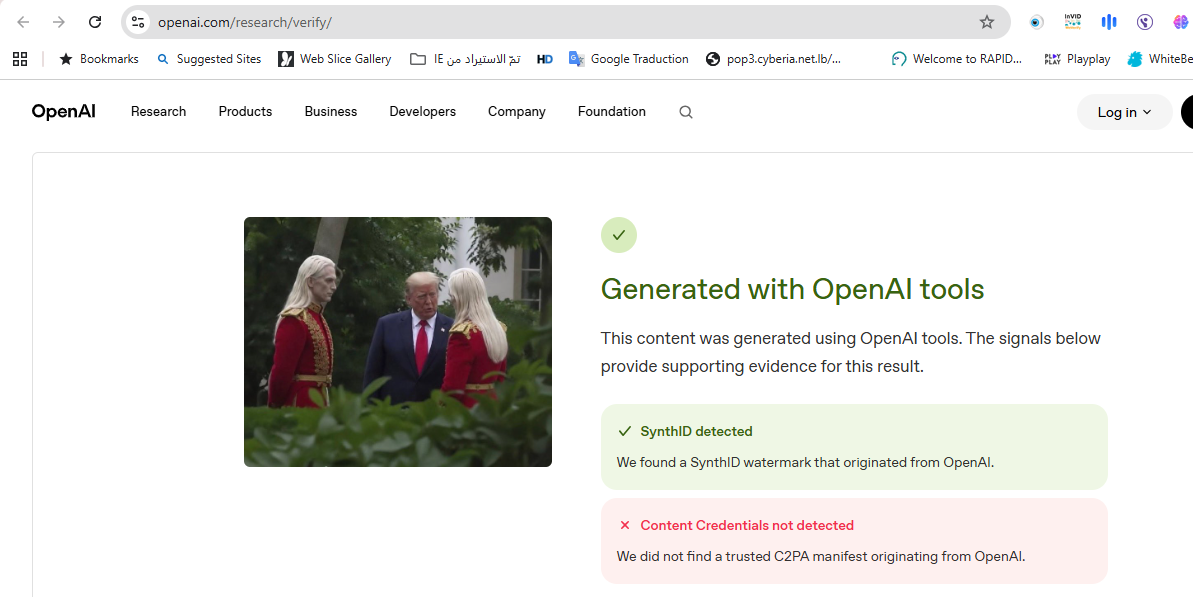
Task: Select 'Content Credentials not detected' label
Action: click(747, 526)
